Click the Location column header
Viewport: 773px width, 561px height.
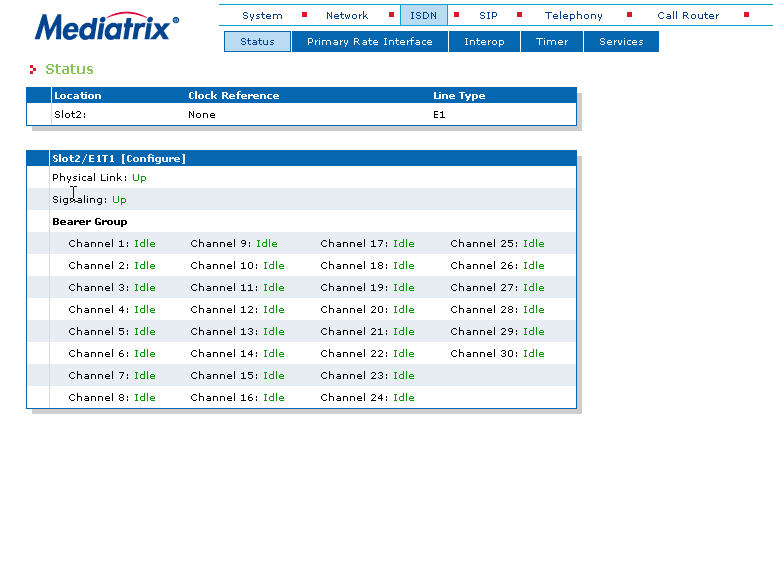pyautogui.click(x=77, y=96)
